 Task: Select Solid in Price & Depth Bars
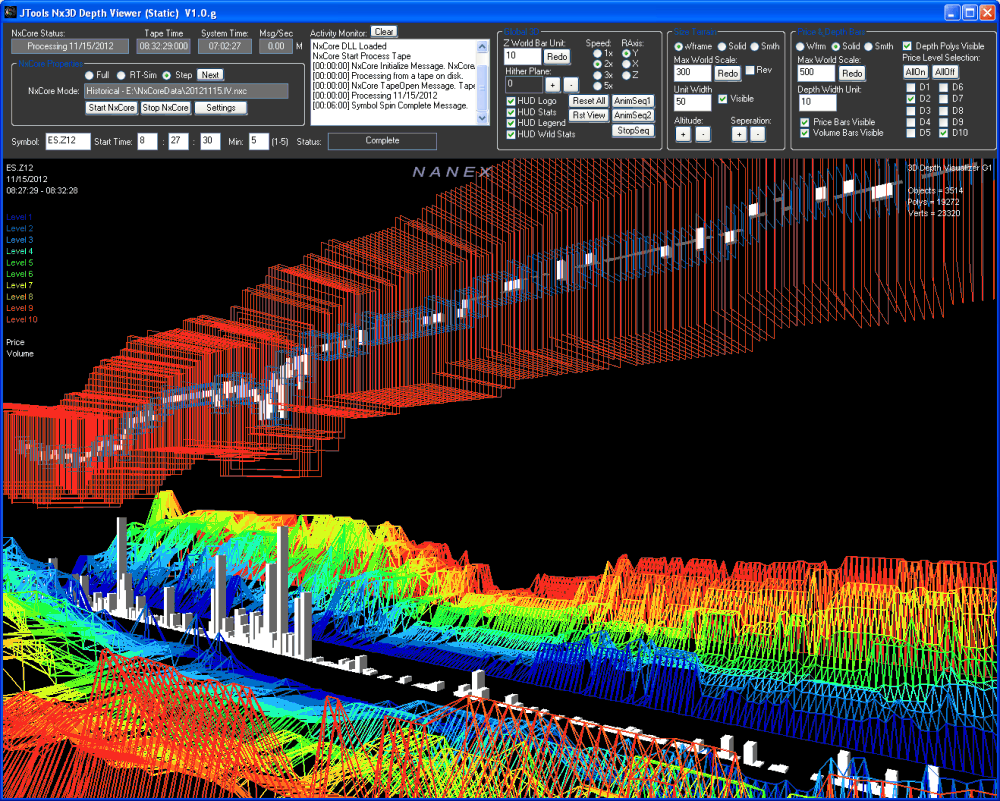click(835, 47)
